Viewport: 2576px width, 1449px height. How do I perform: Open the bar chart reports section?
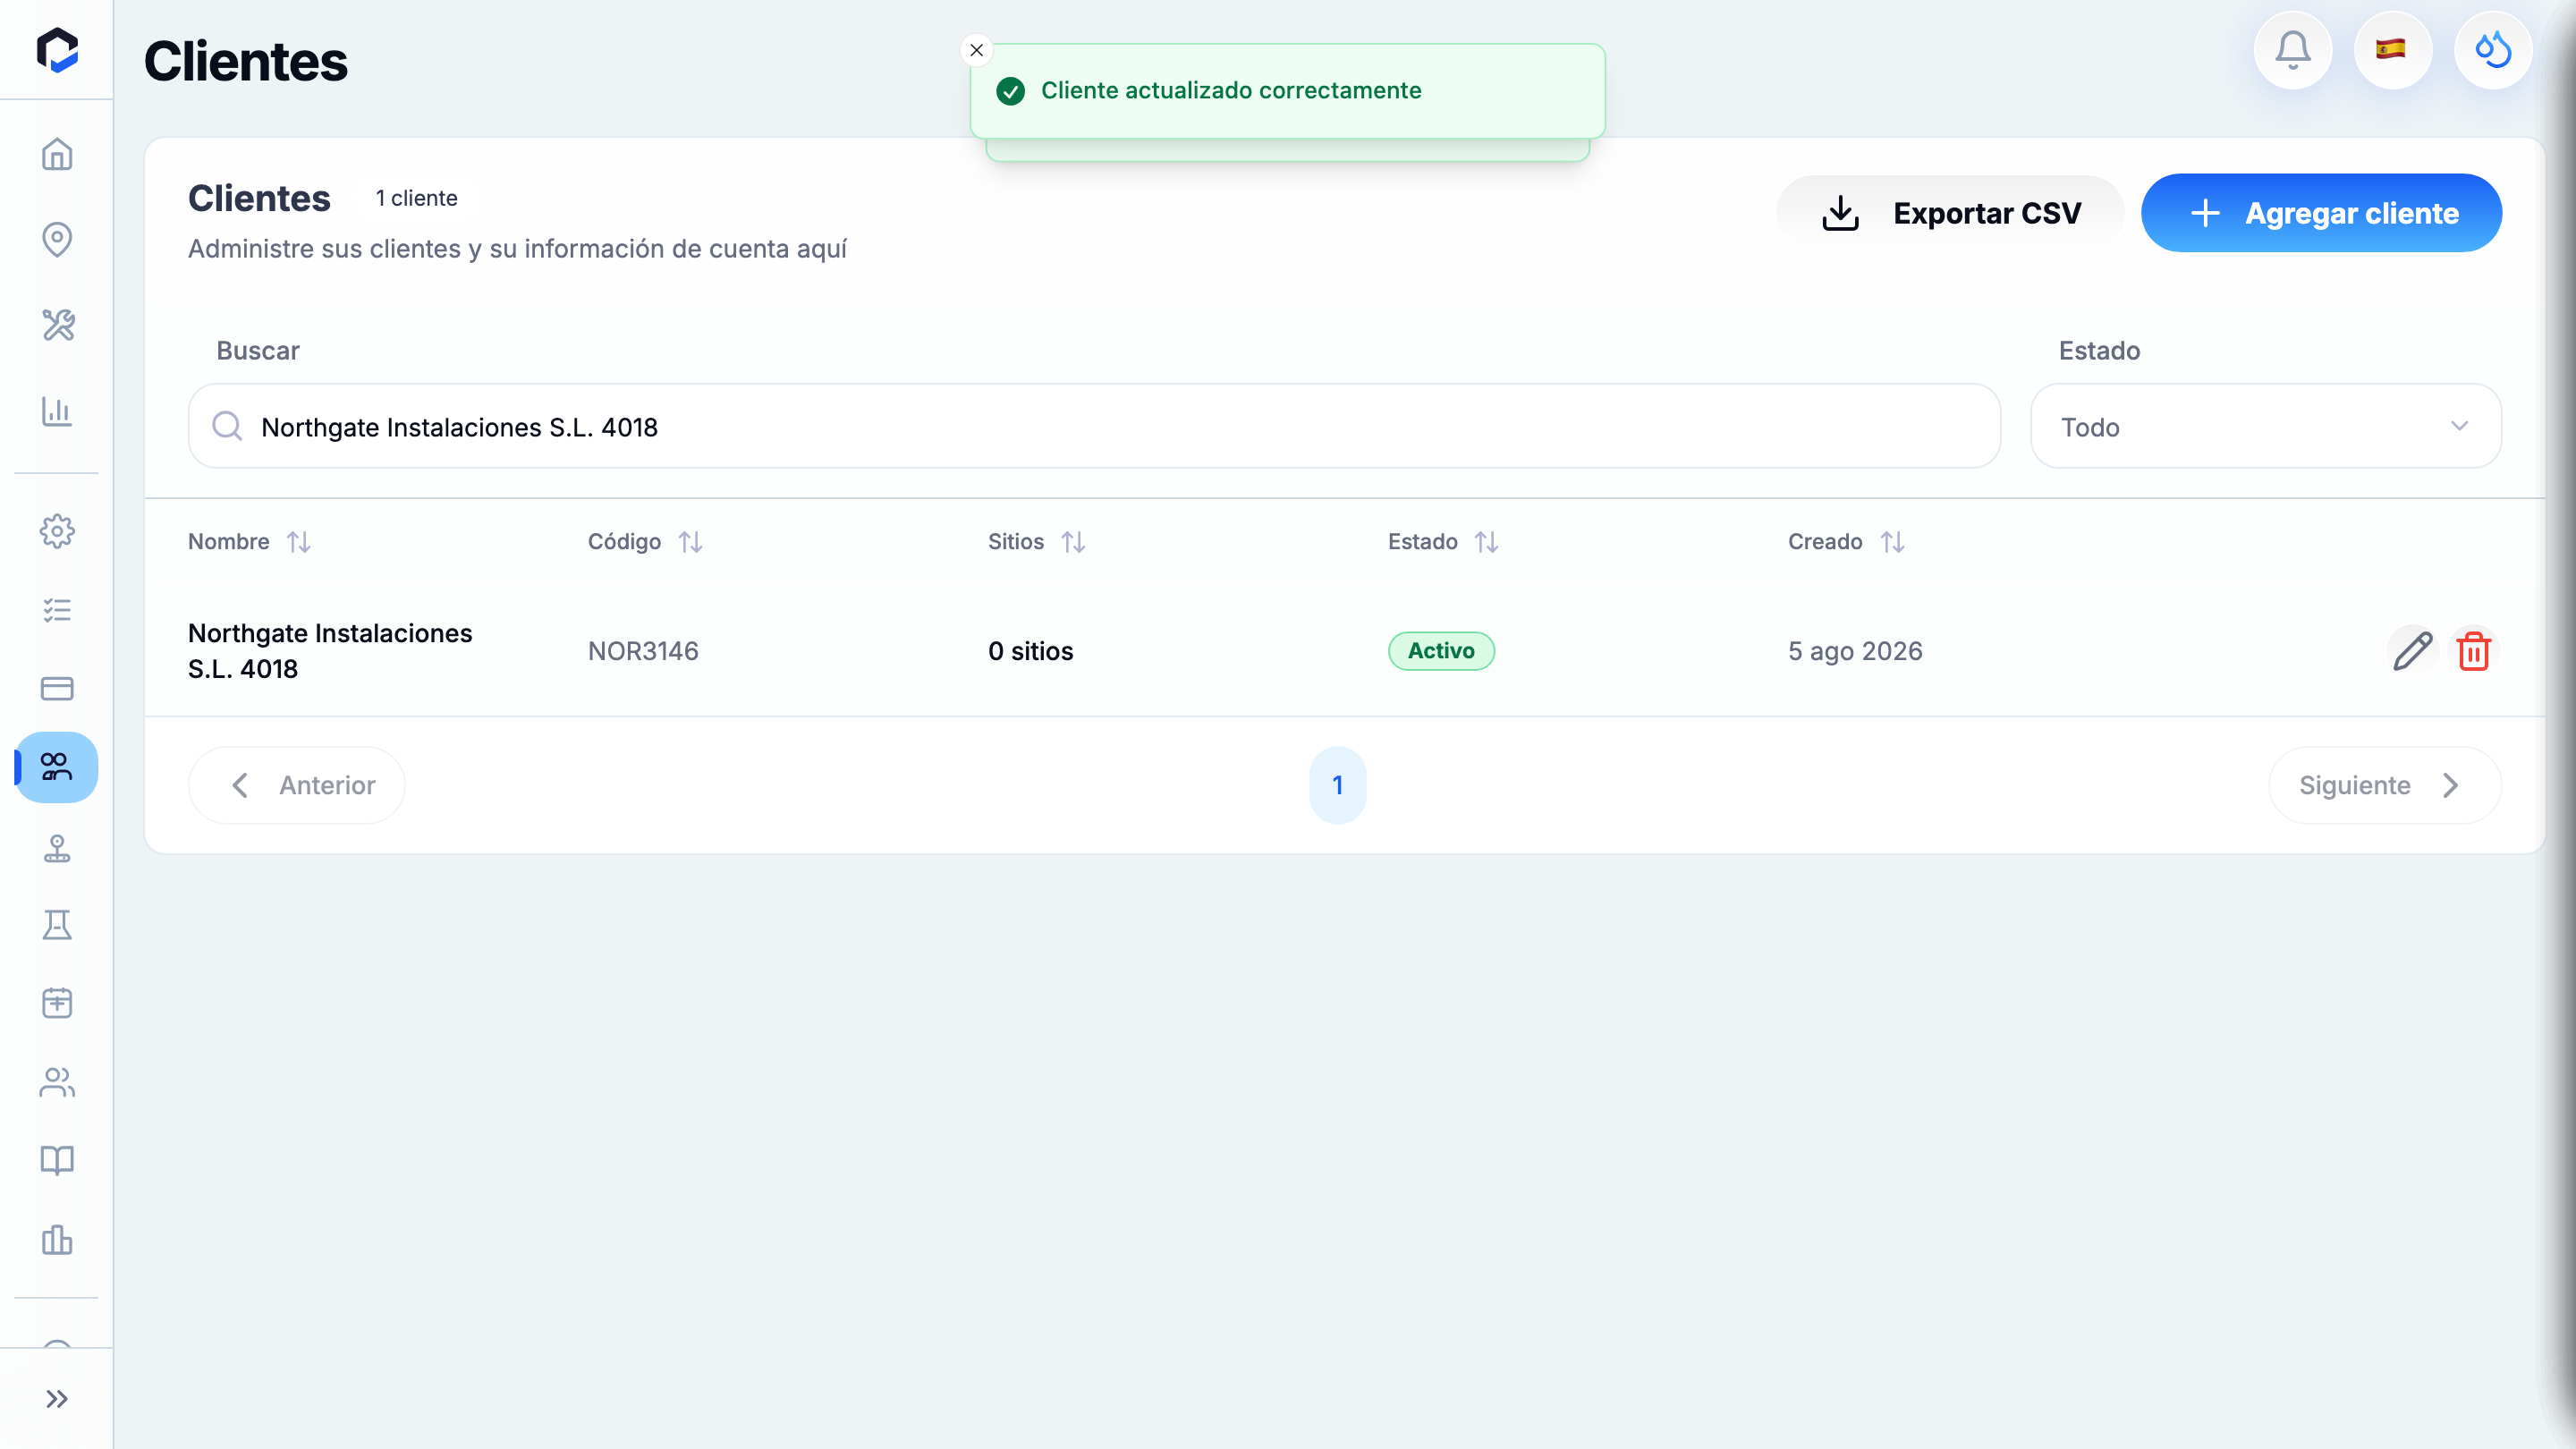tap(57, 411)
